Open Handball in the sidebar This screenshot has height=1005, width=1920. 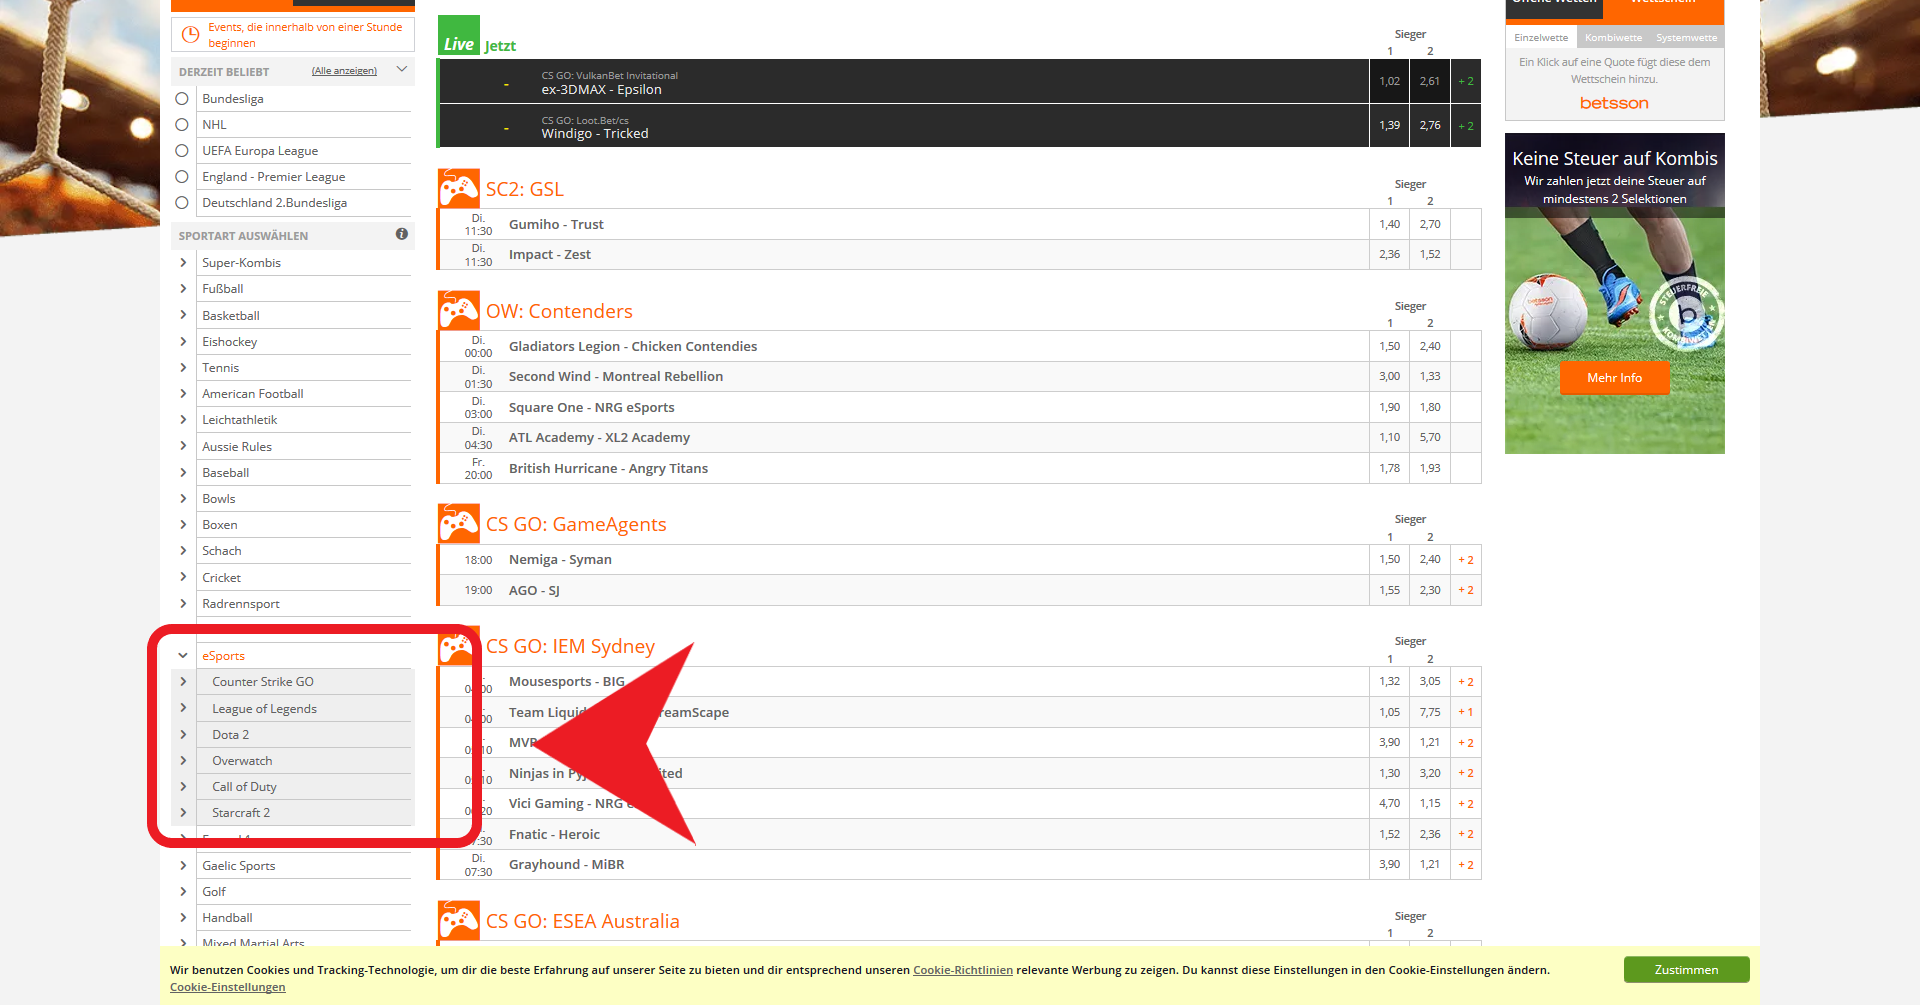227,918
